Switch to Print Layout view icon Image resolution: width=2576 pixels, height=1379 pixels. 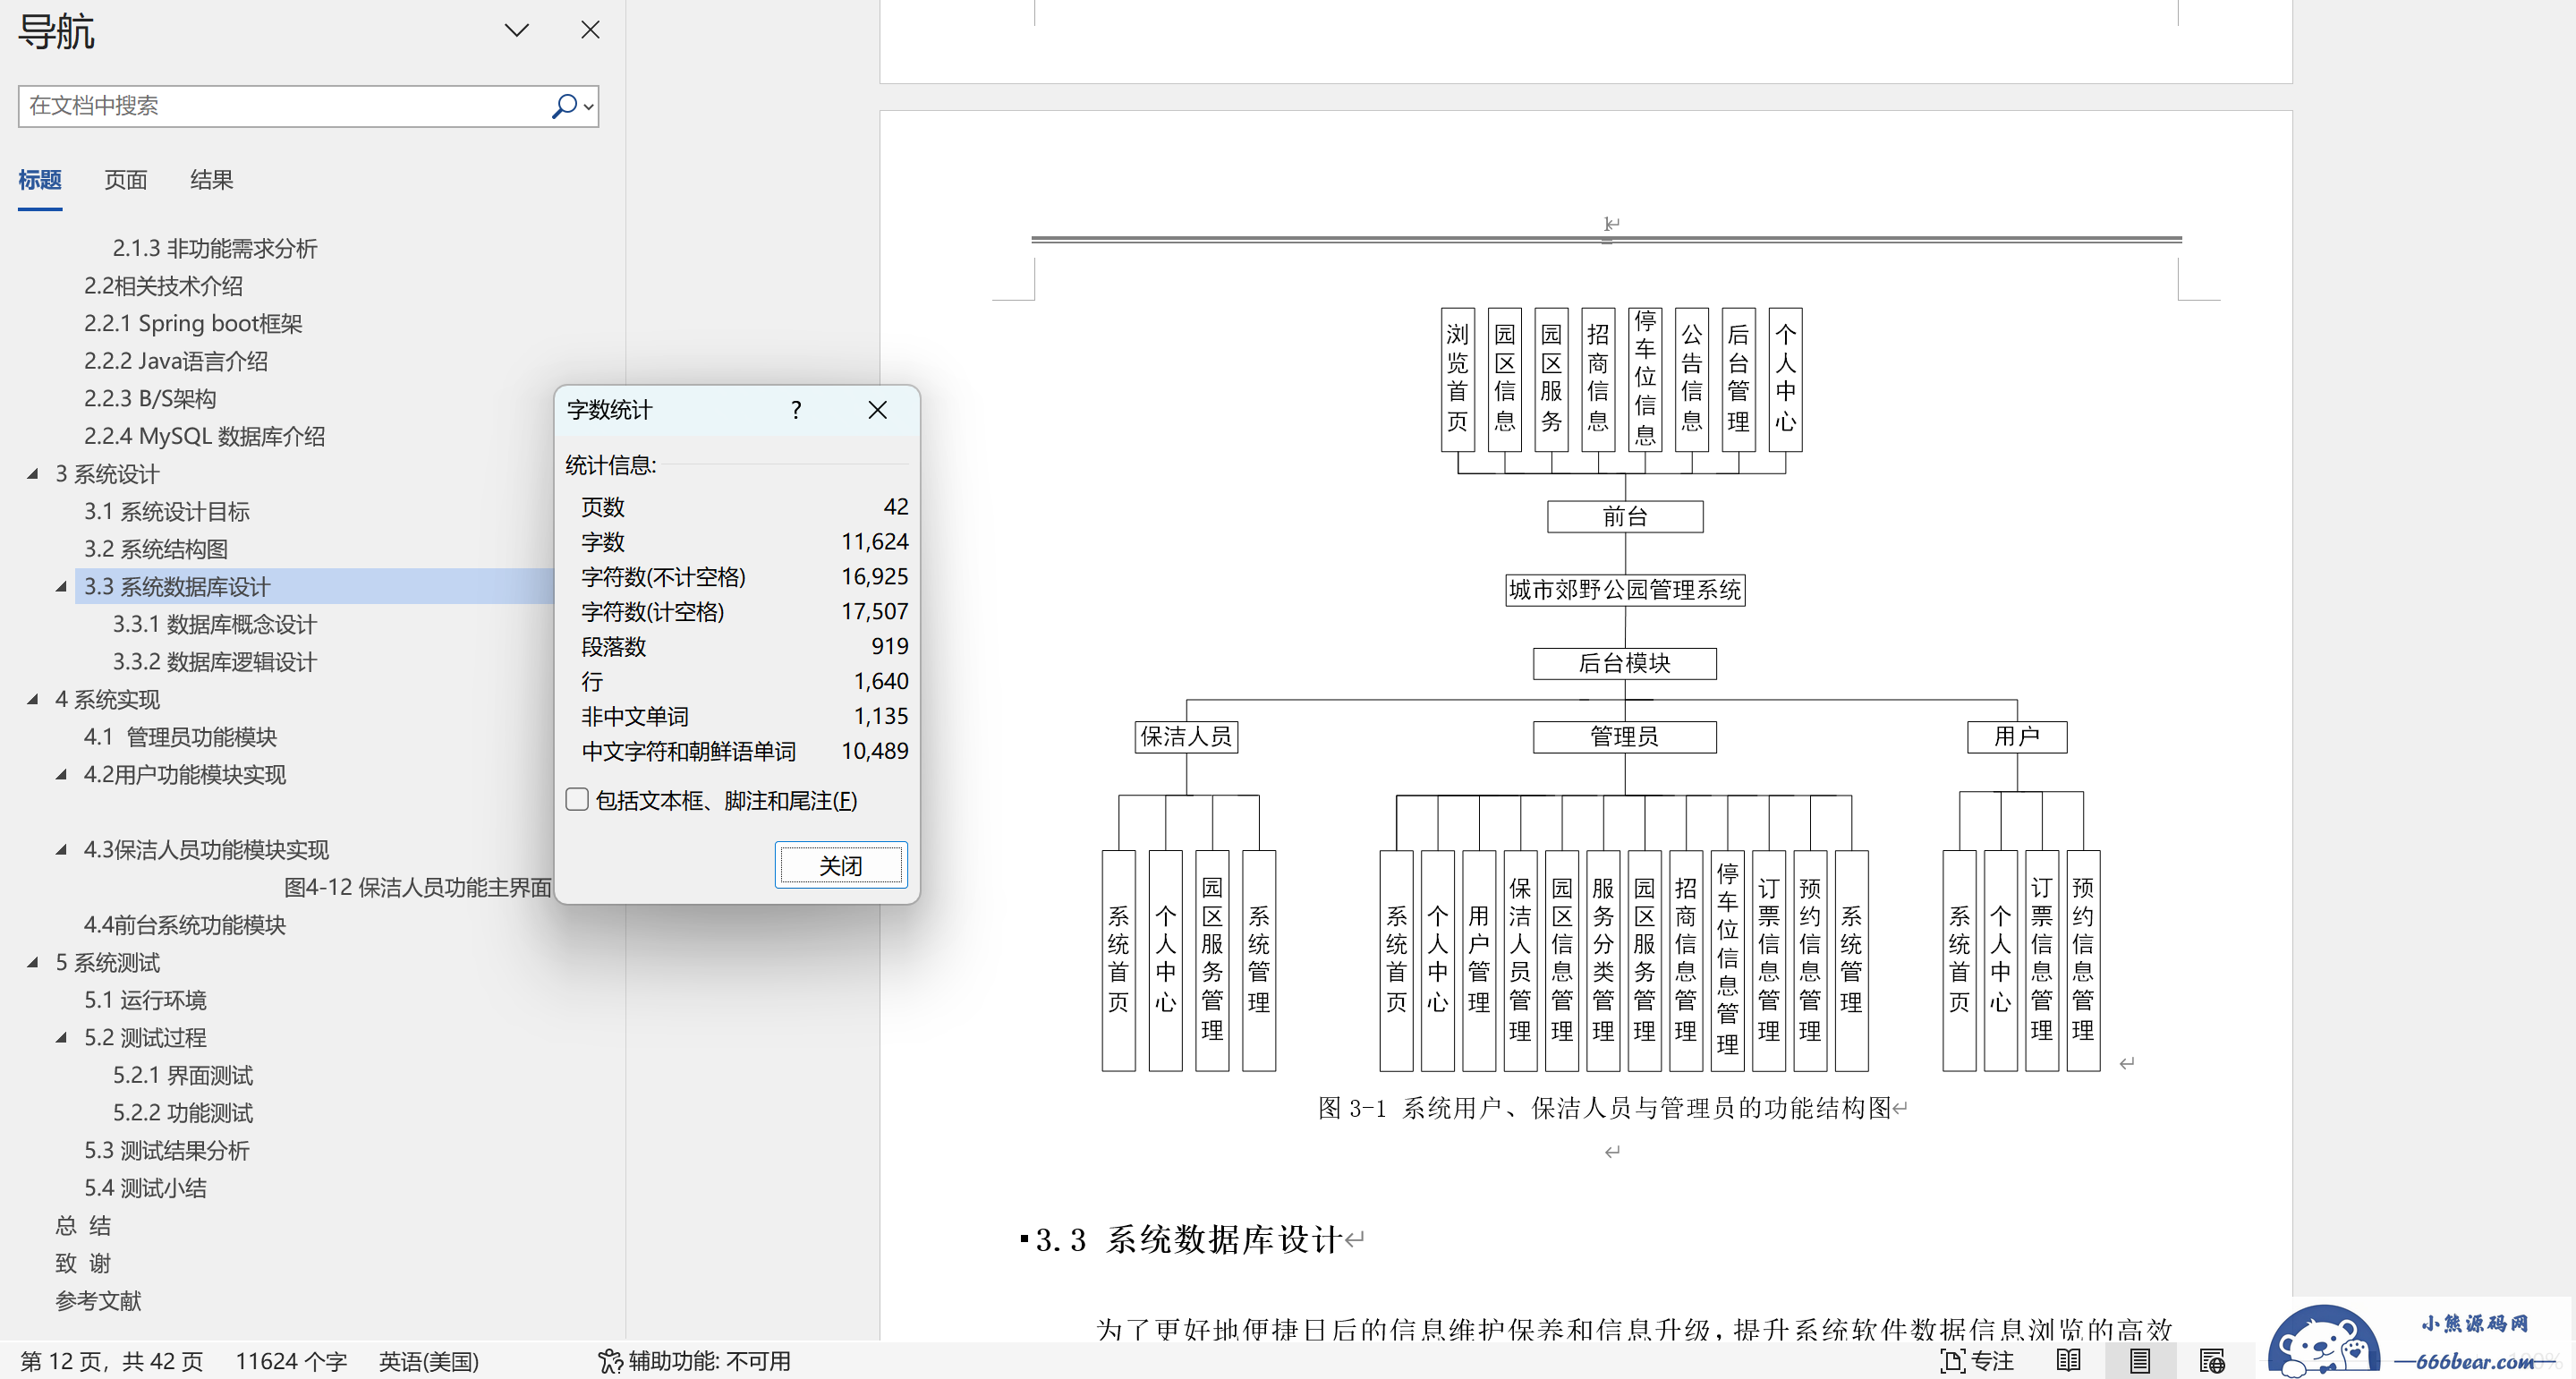[x=2140, y=1361]
